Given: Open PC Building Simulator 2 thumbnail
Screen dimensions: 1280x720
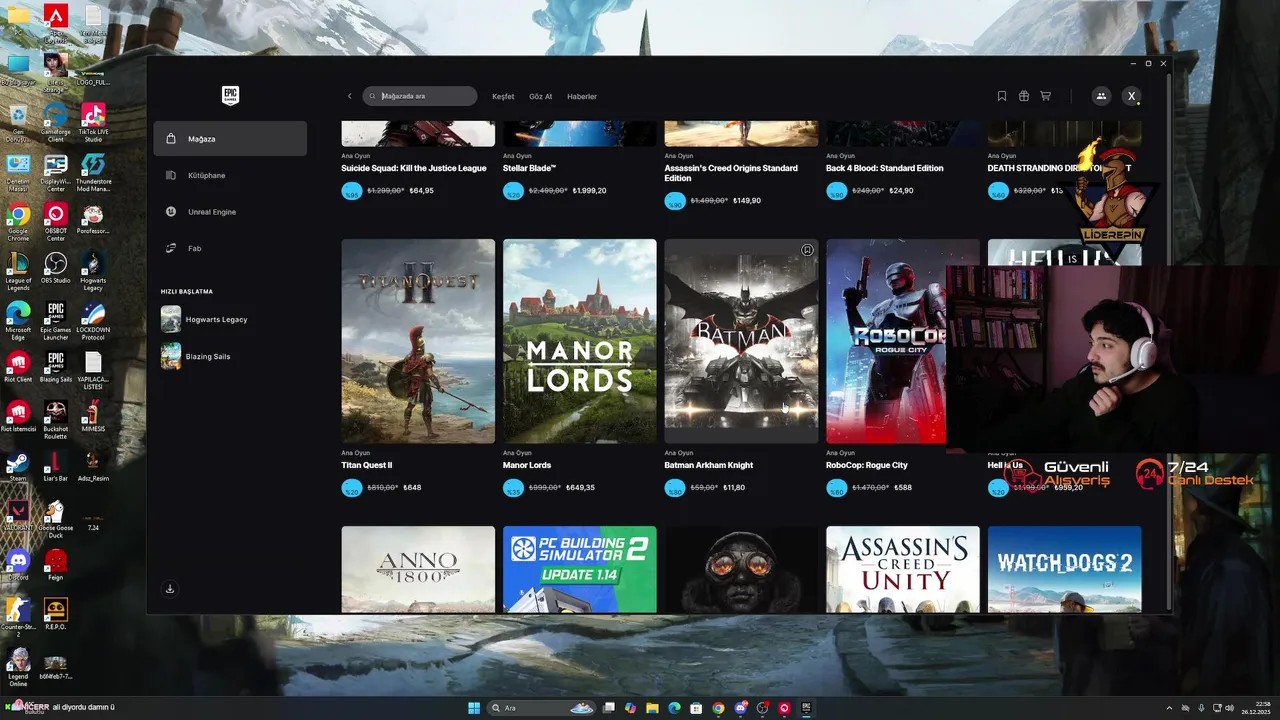Looking at the screenshot, I should tap(580, 569).
